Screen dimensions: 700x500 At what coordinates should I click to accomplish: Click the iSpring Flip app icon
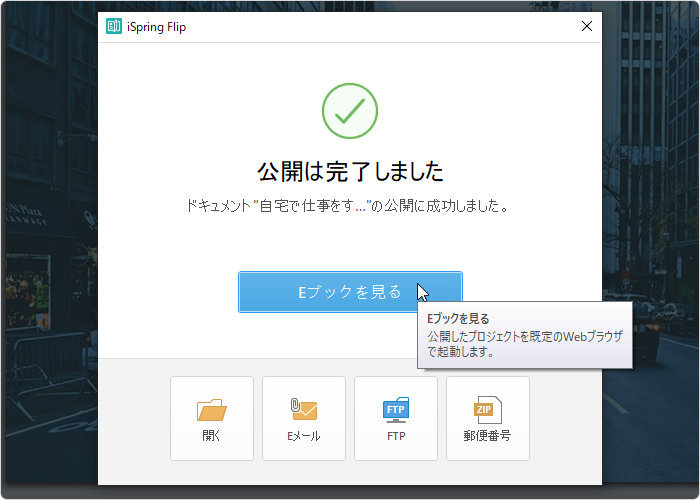[114, 27]
